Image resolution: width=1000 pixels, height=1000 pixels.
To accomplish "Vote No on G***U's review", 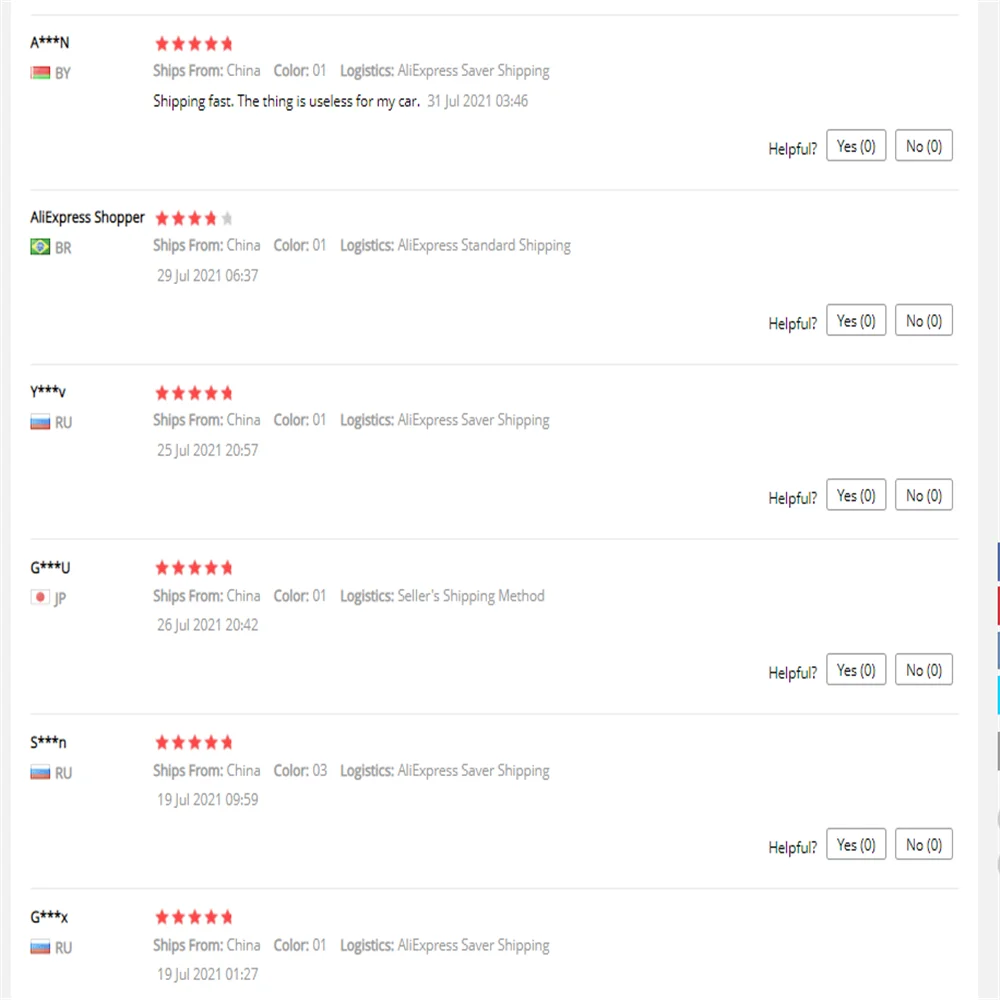I will pos(923,670).
